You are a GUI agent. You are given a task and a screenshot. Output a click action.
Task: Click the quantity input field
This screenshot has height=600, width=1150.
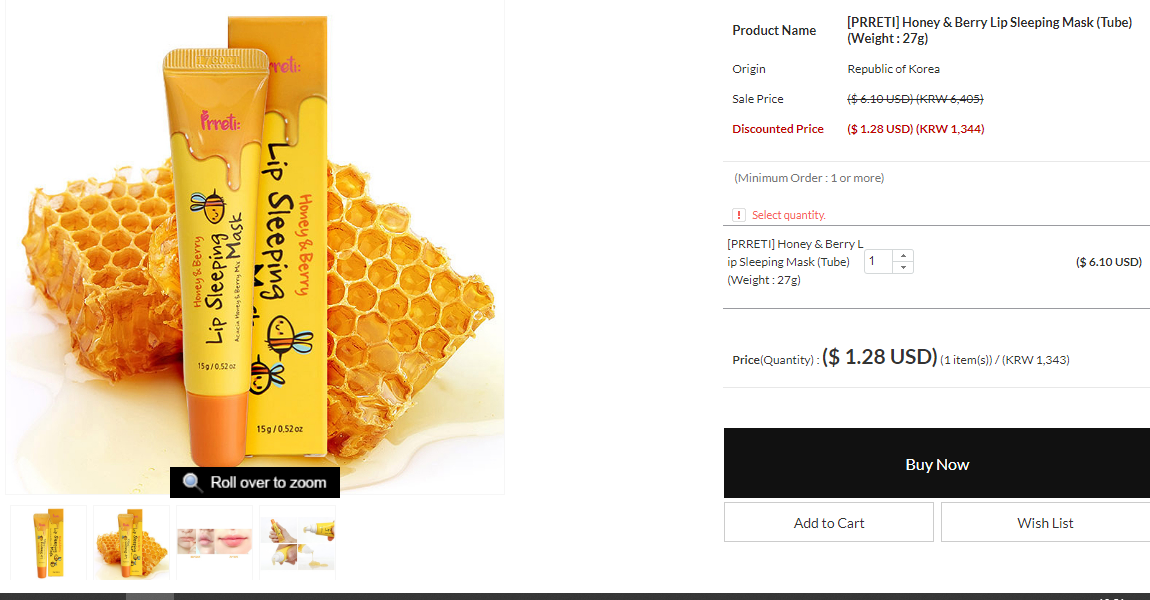click(878, 262)
